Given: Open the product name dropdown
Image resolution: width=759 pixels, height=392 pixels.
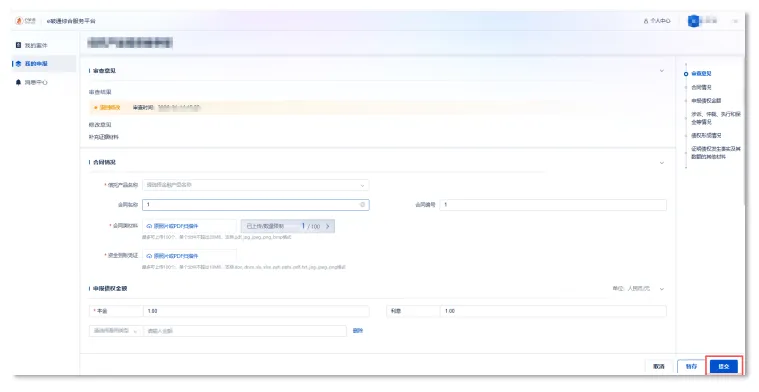Looking at the screenshot, I should (256, 185).
